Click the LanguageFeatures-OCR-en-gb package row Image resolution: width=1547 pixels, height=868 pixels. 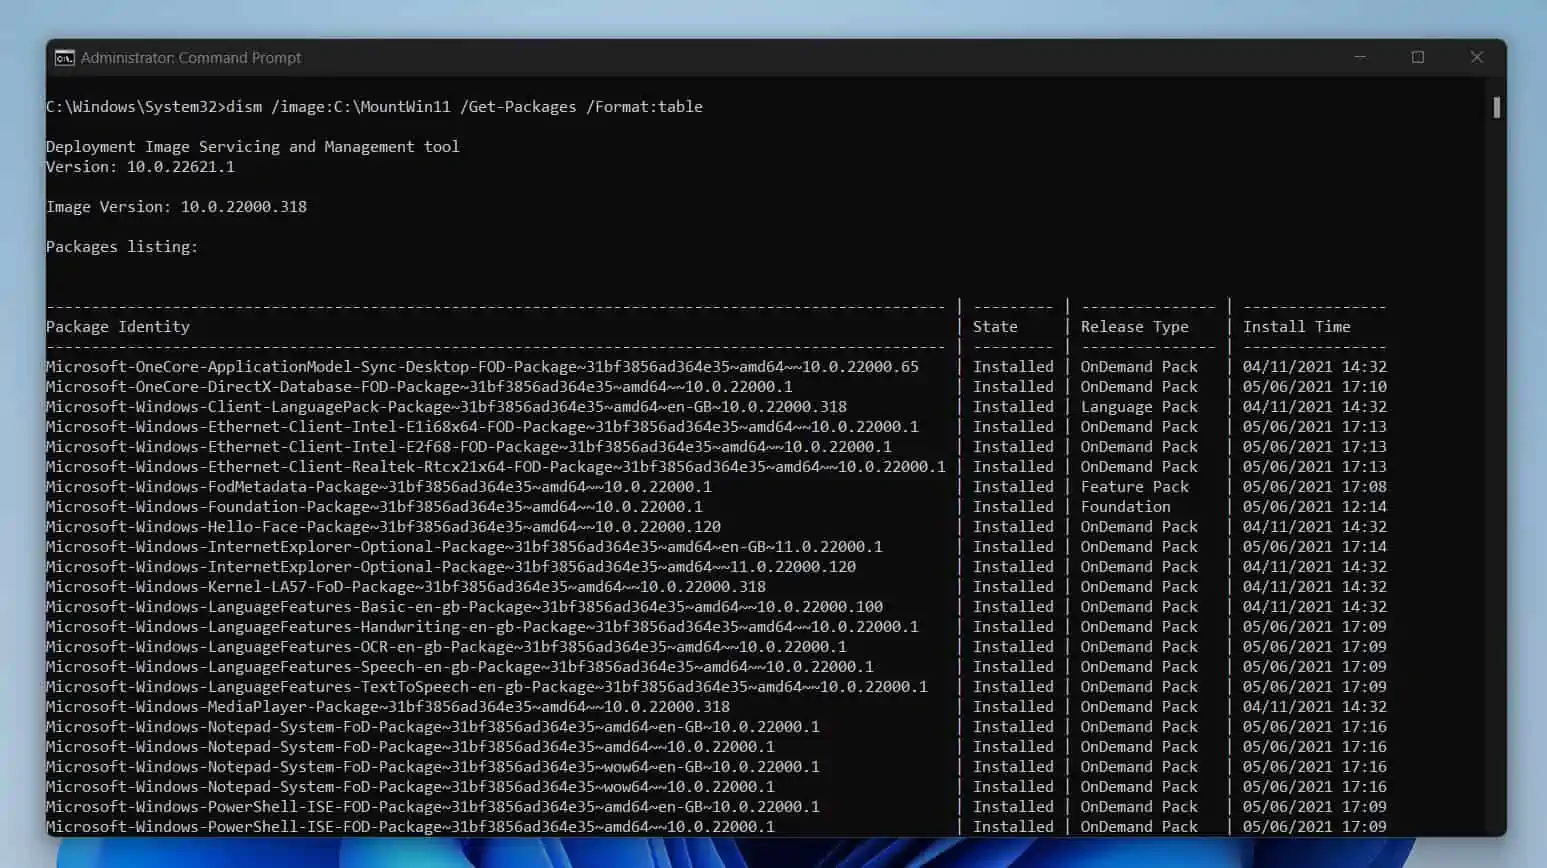(x=716, y=647)
